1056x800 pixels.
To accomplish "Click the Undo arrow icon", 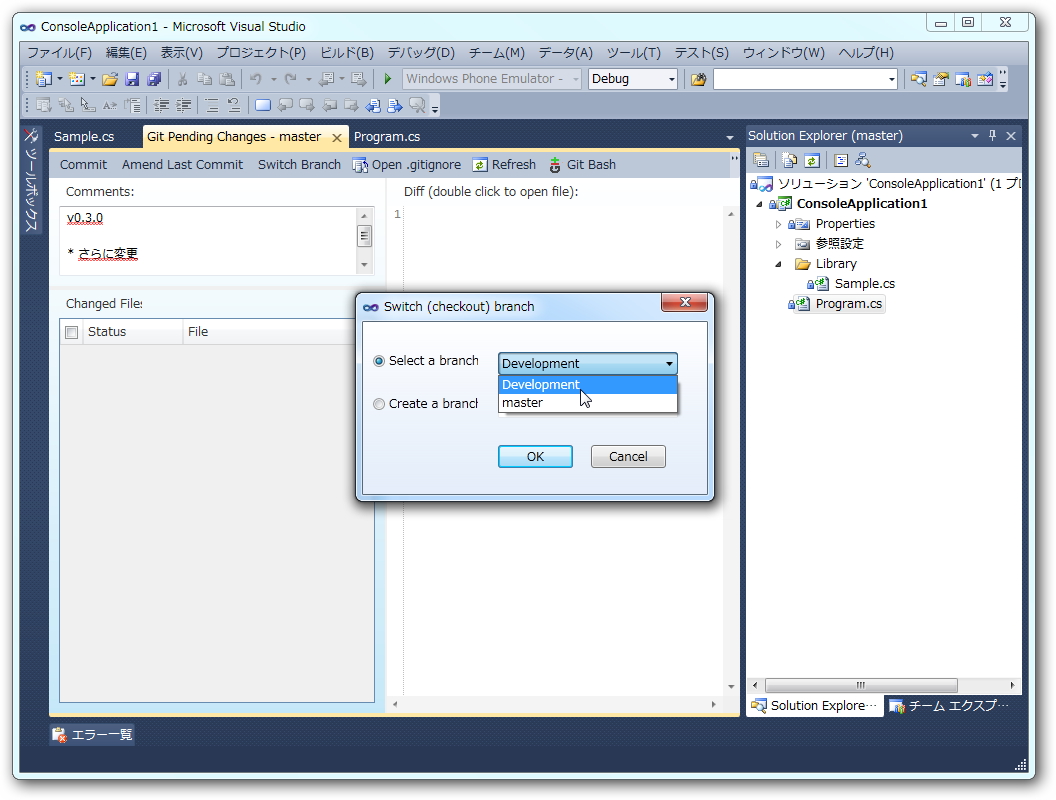I will point(256,79).
